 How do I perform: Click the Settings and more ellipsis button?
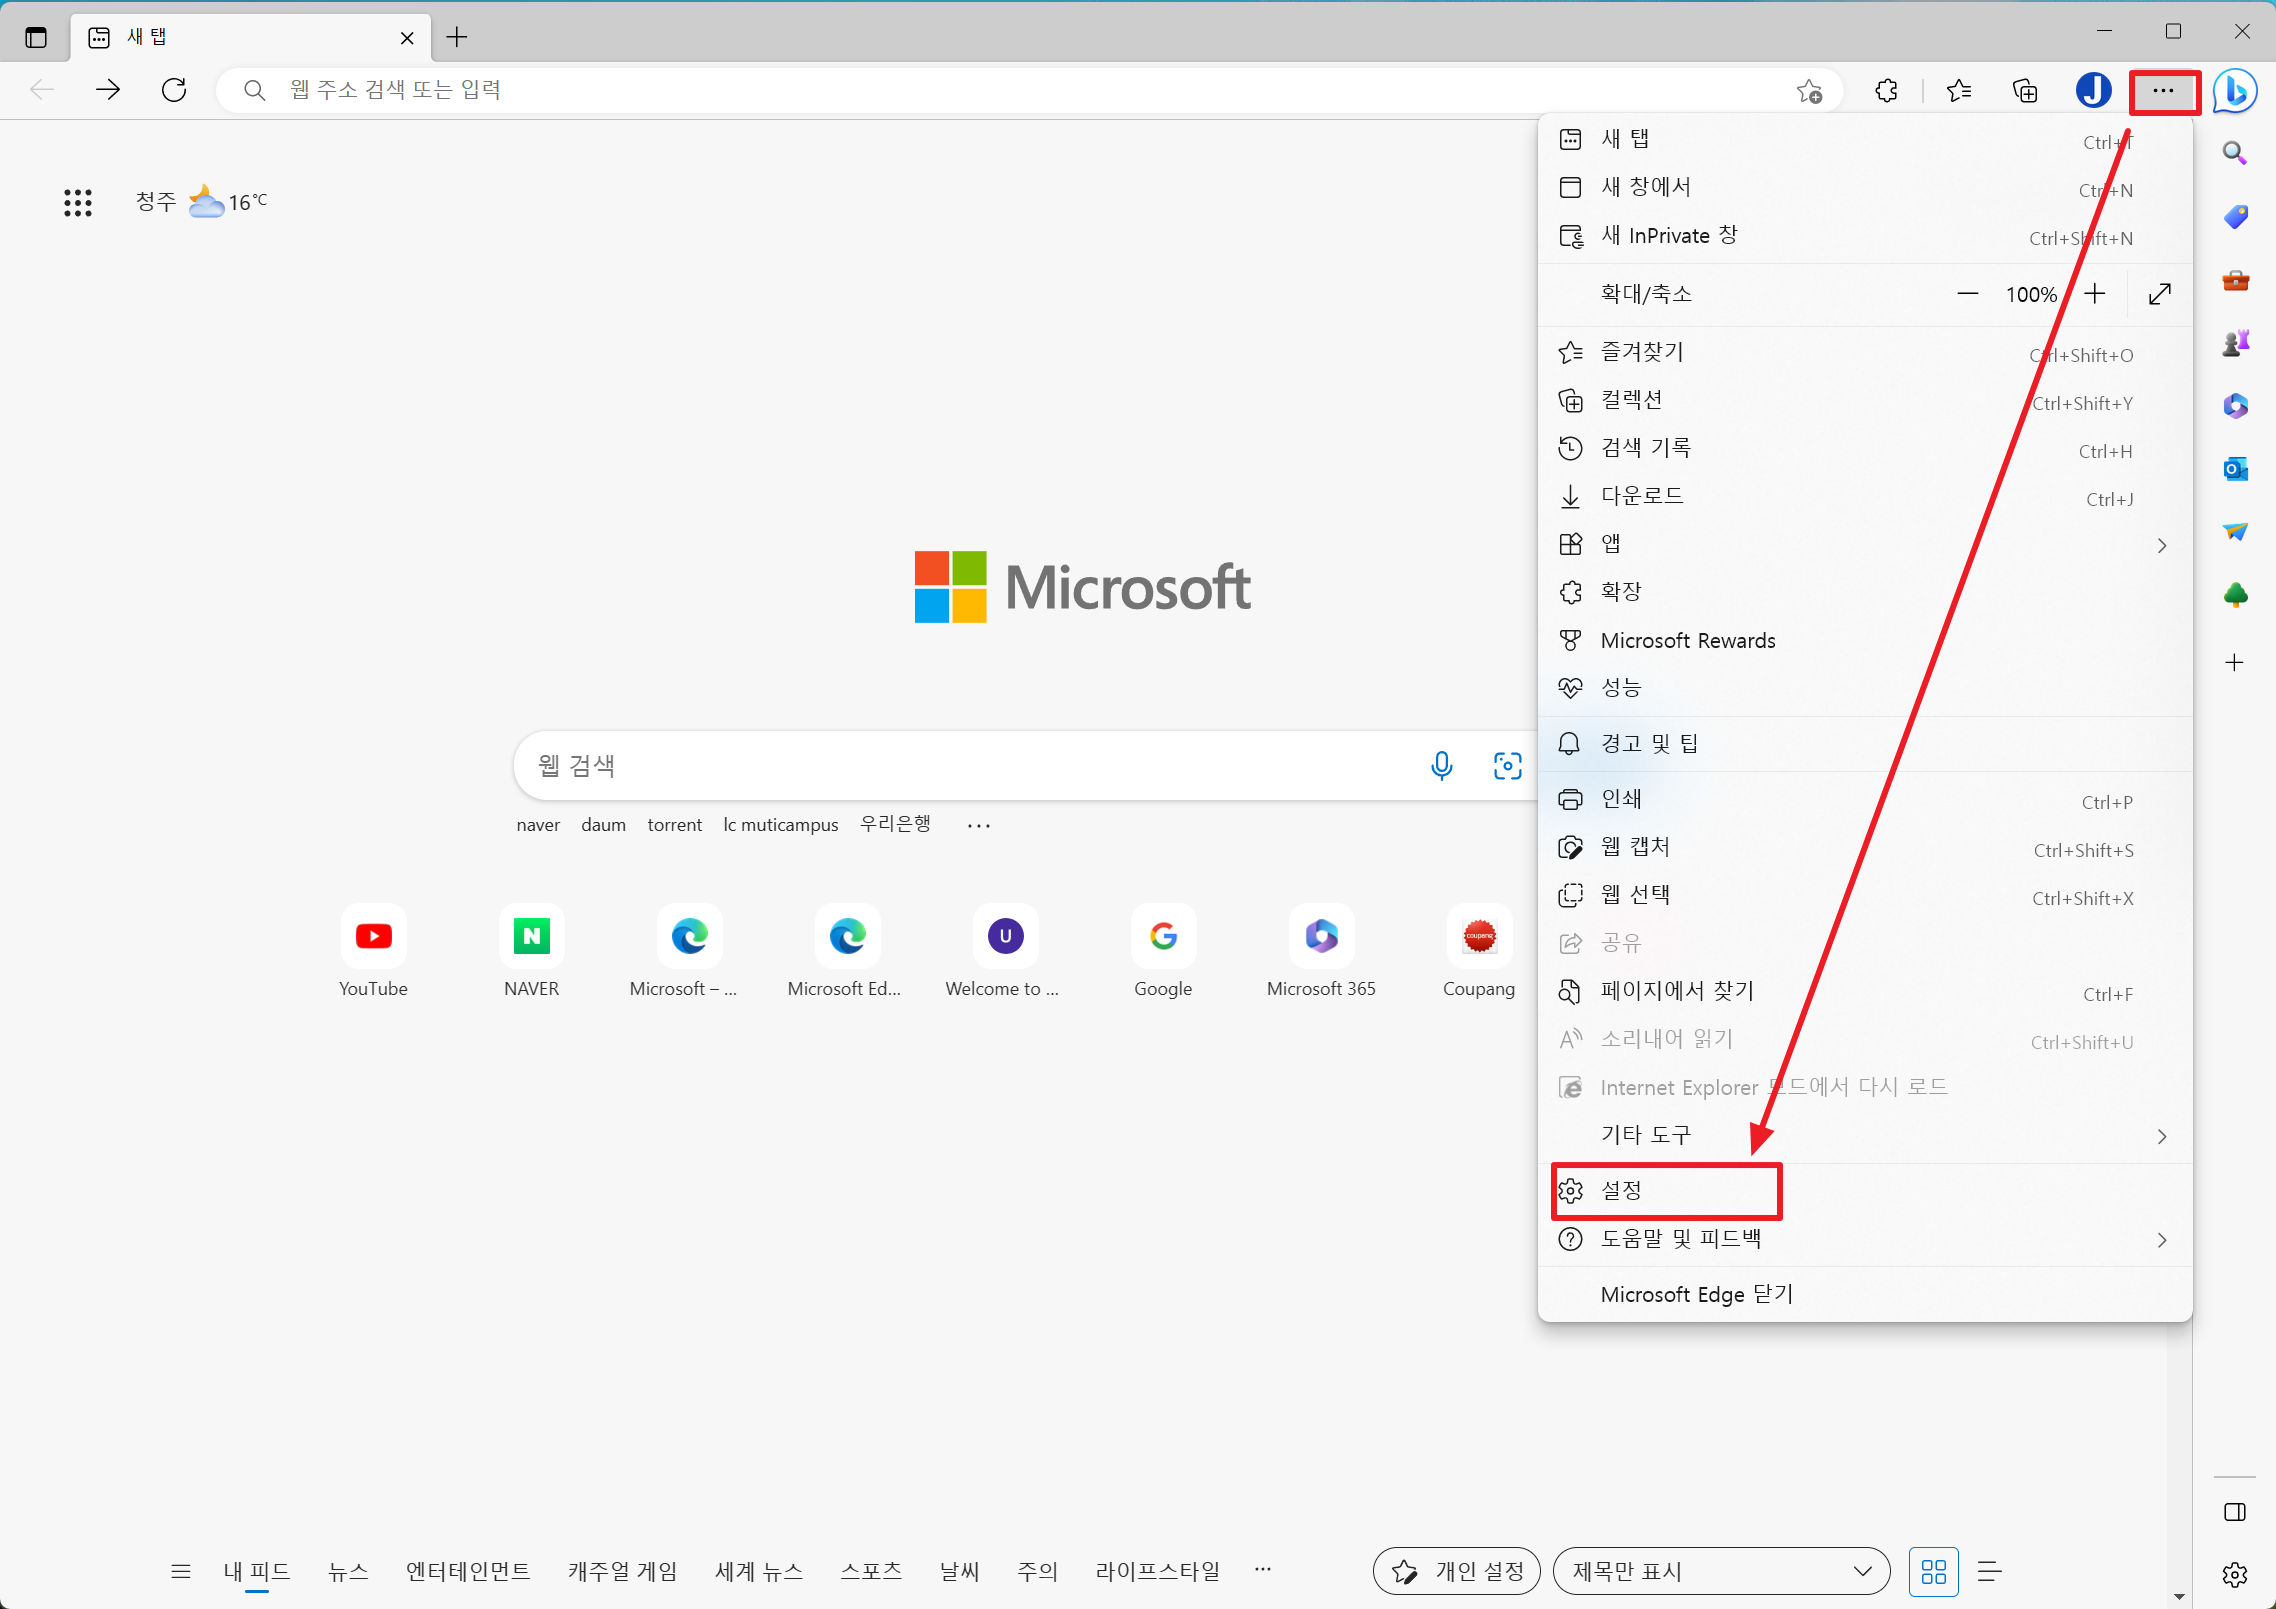pos(2163,91)
